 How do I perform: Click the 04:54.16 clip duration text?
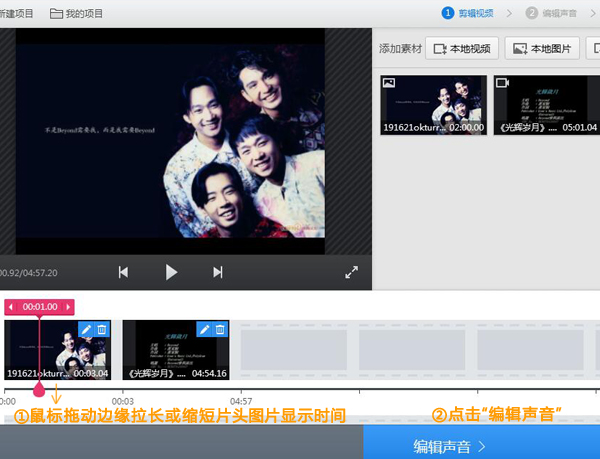coord(209,373)
